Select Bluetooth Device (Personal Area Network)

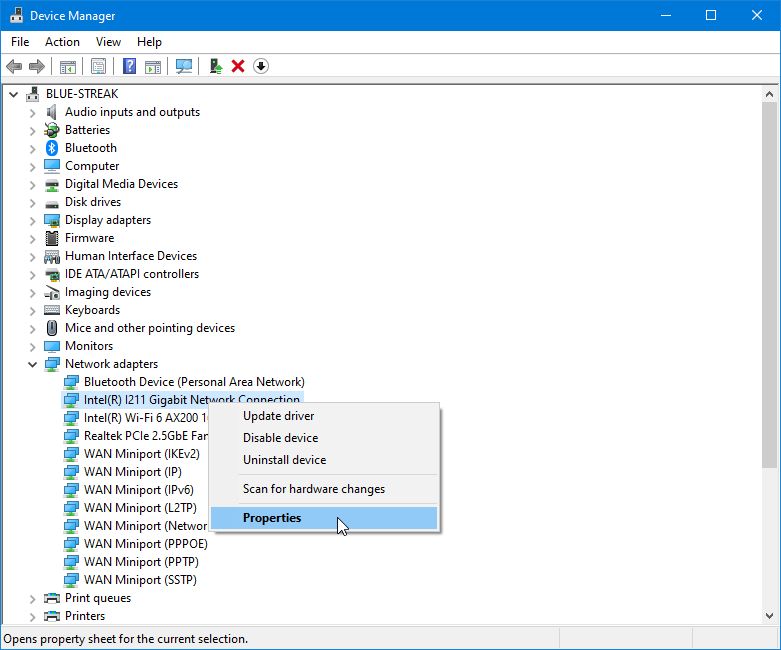point(194,382)
